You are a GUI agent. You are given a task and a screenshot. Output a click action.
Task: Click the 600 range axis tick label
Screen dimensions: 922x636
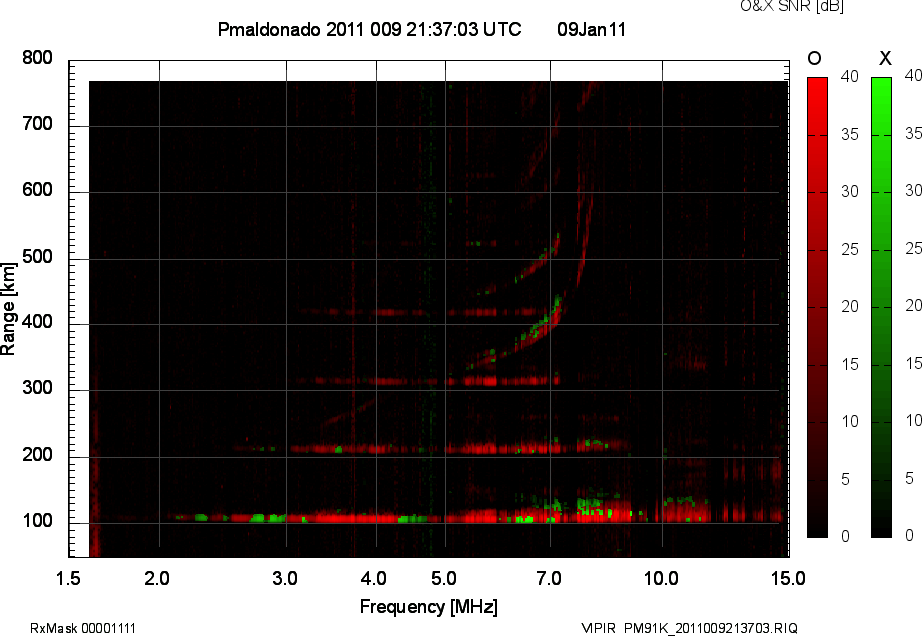pos(37,190)
